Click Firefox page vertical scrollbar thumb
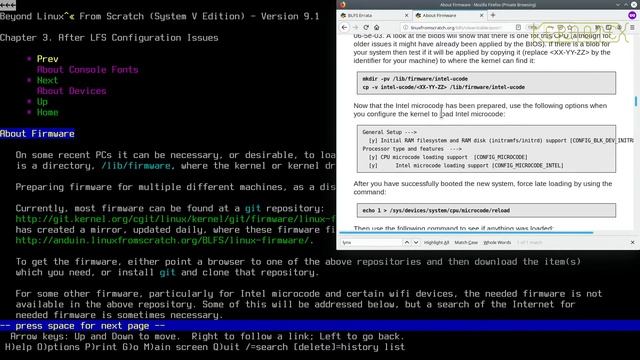Viewport: 640px width, 360px height. [x=636, y=101]
